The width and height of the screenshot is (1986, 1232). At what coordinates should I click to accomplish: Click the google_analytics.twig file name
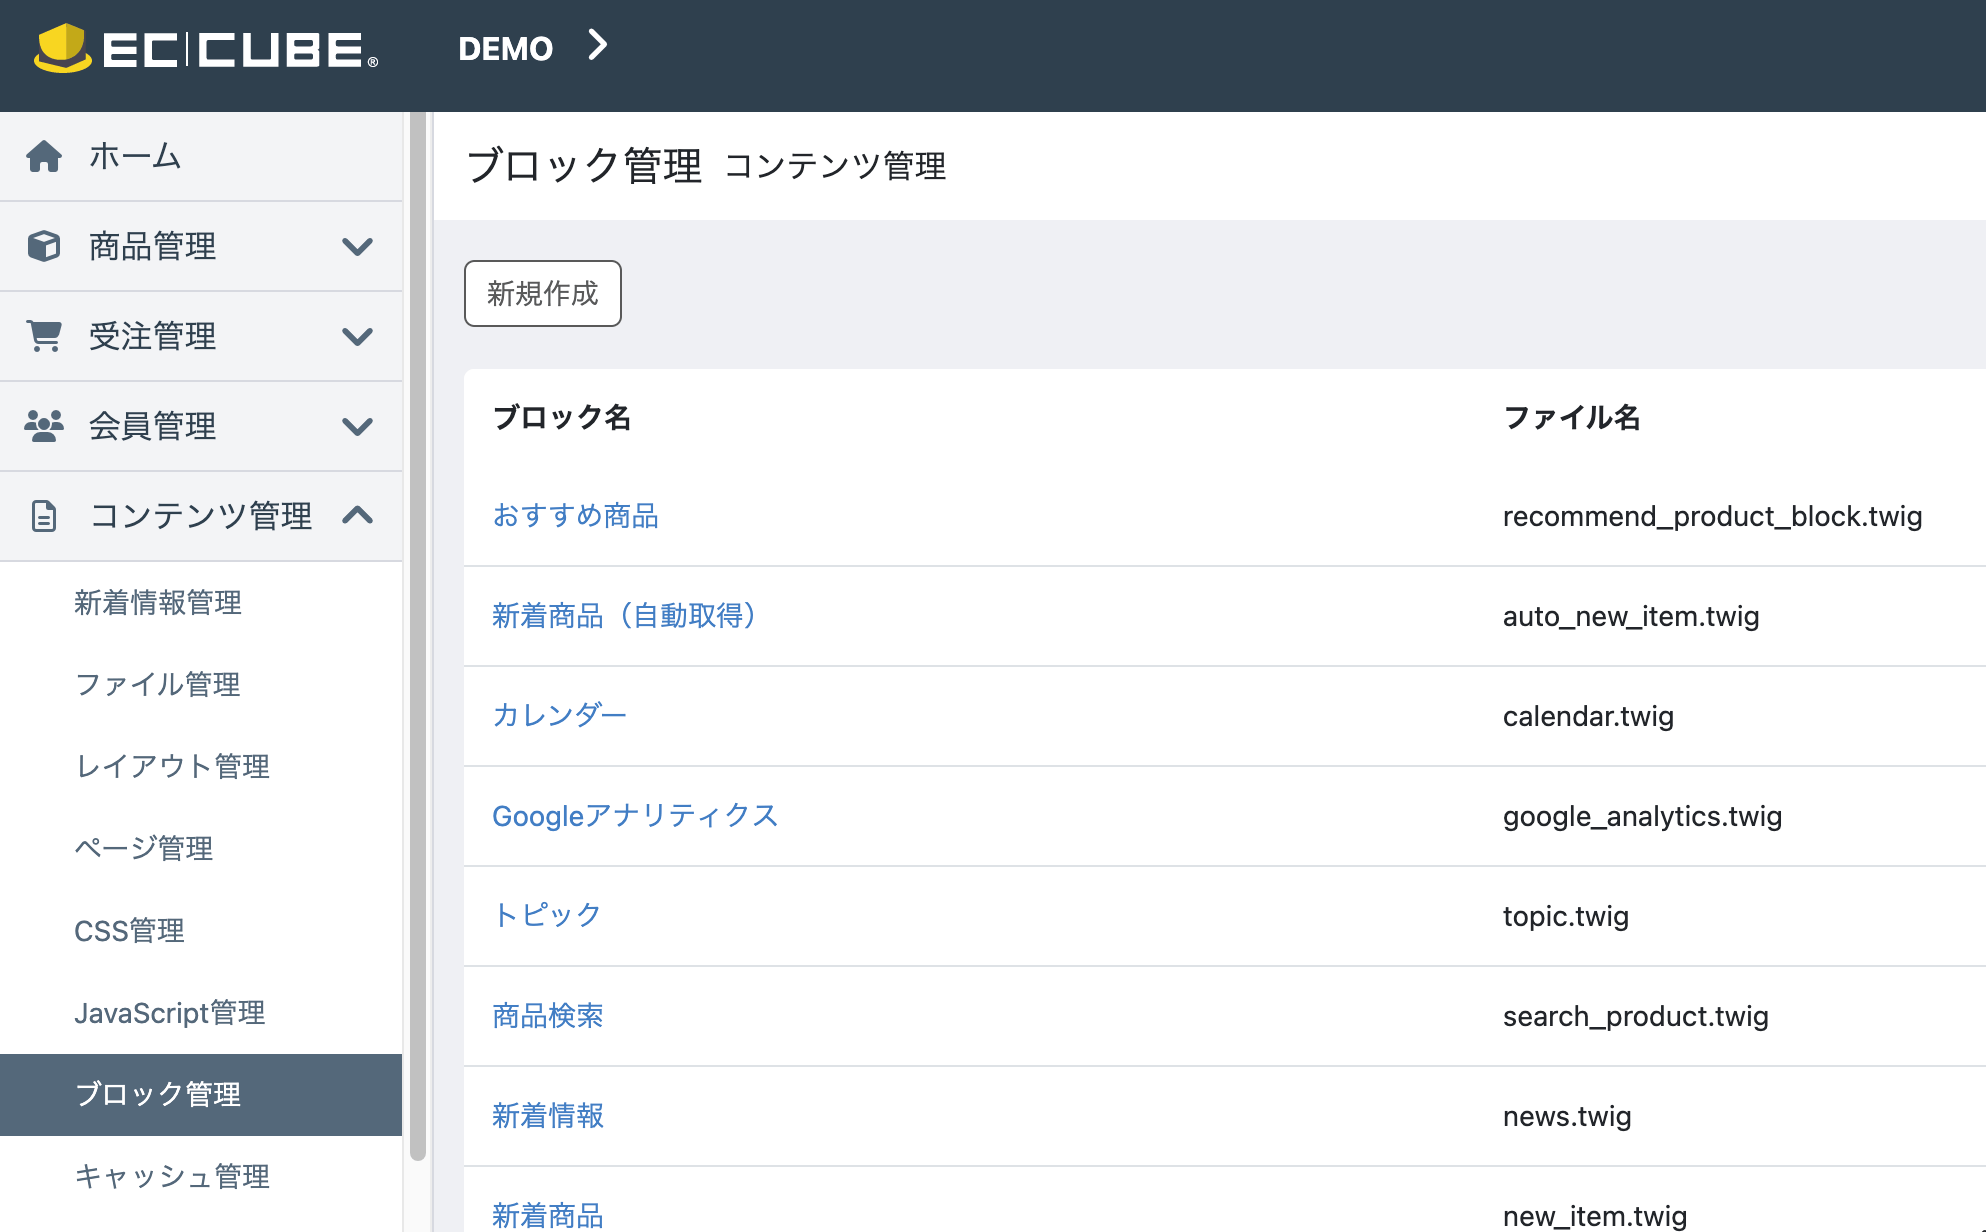[x=1642, y=816]
